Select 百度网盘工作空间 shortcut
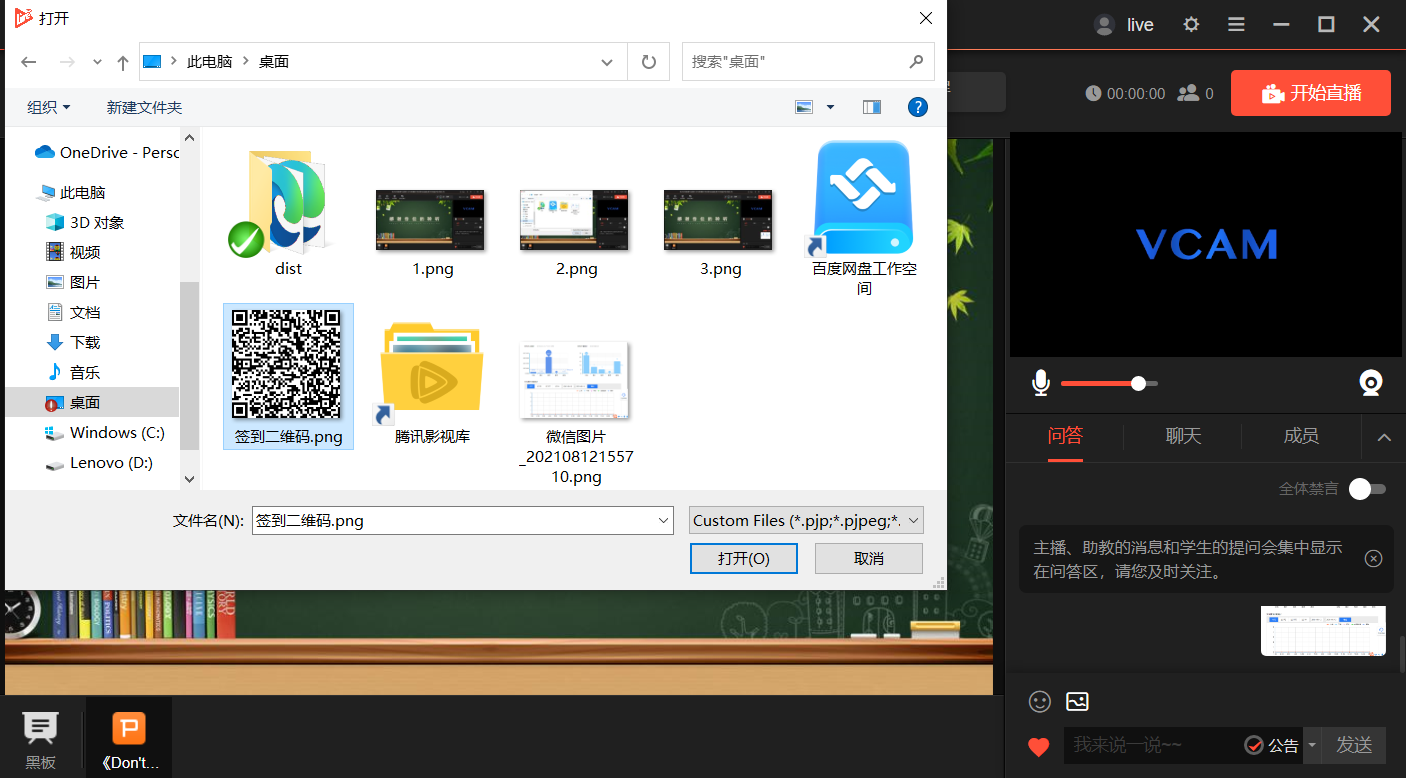 [x=864, y=218]
